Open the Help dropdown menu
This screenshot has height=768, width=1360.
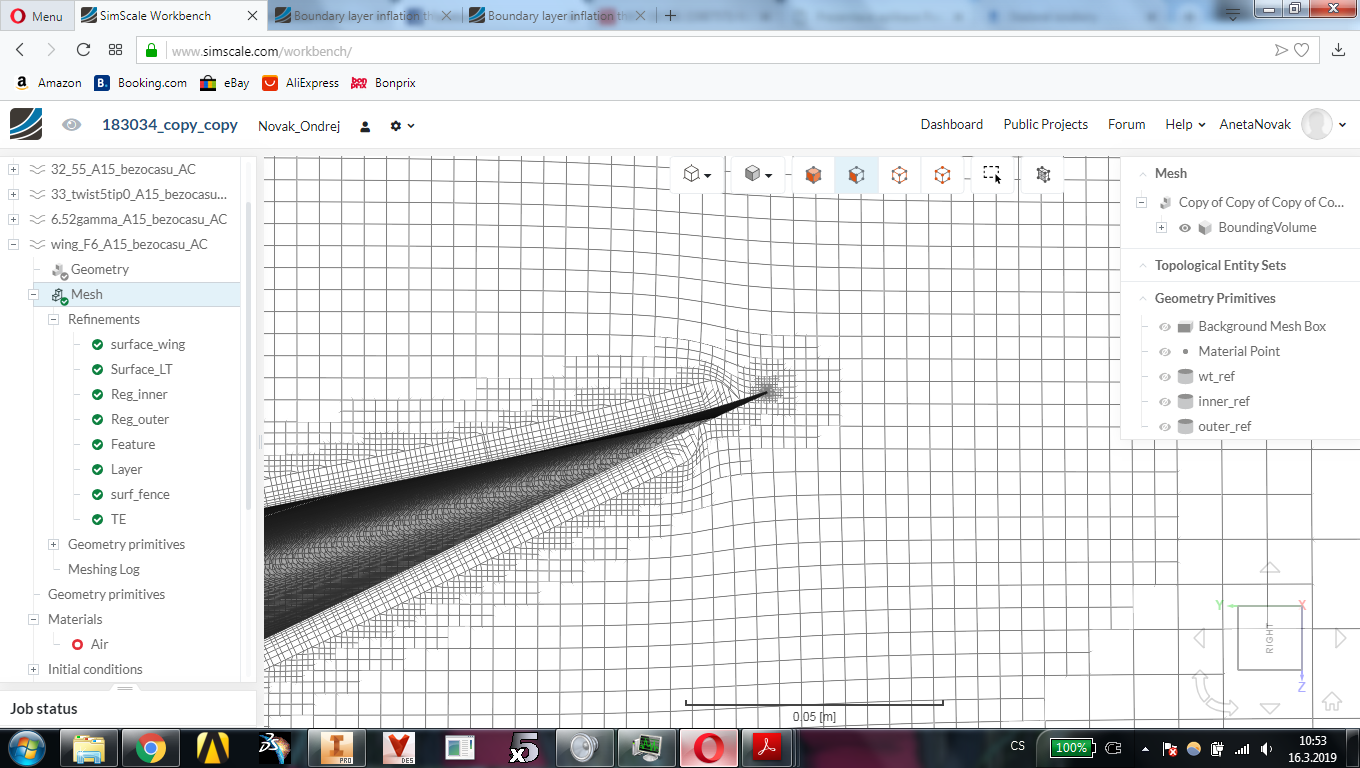click(x=1185, y=124)
